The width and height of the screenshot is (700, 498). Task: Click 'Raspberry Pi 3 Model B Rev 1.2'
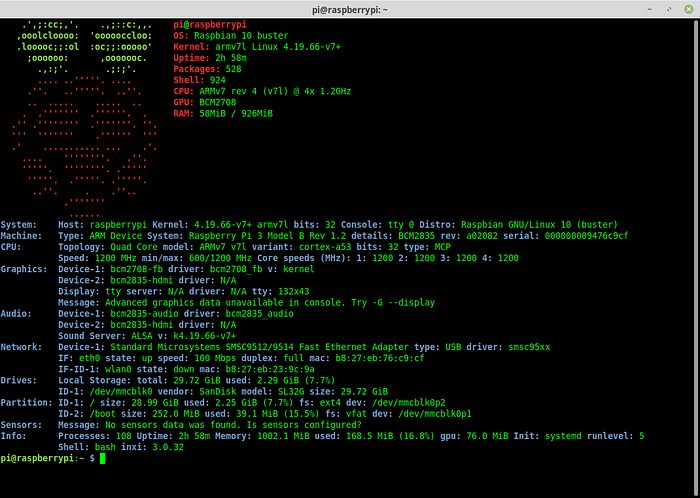(x=268, y=236)
